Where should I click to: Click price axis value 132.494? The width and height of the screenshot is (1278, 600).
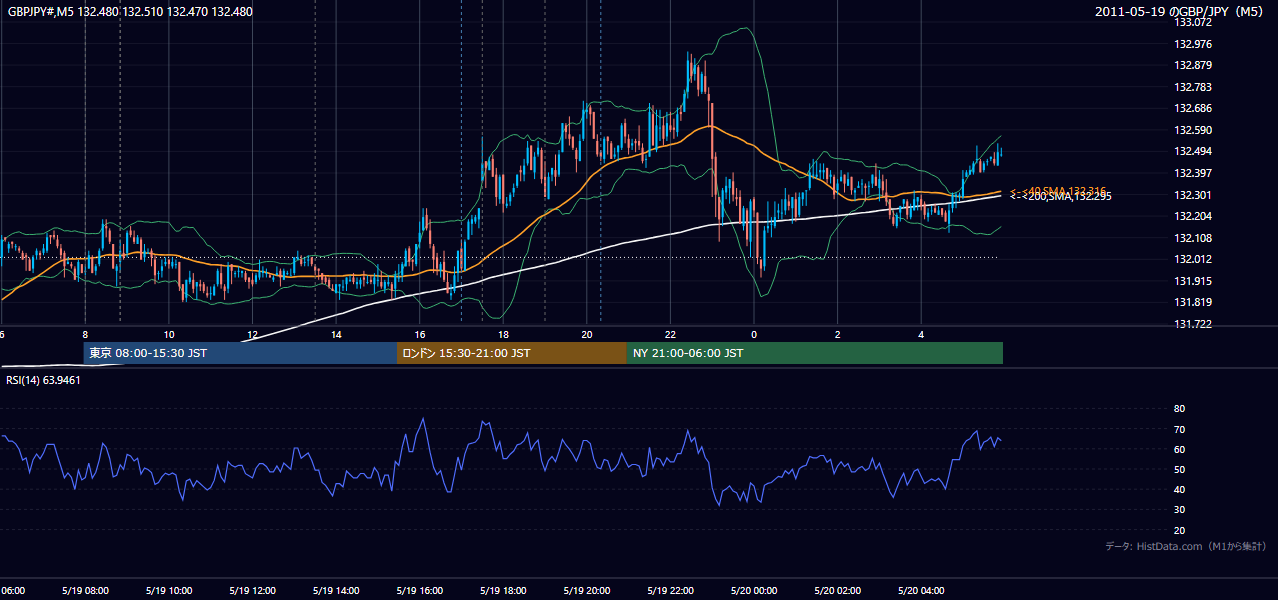[1192, 152]
